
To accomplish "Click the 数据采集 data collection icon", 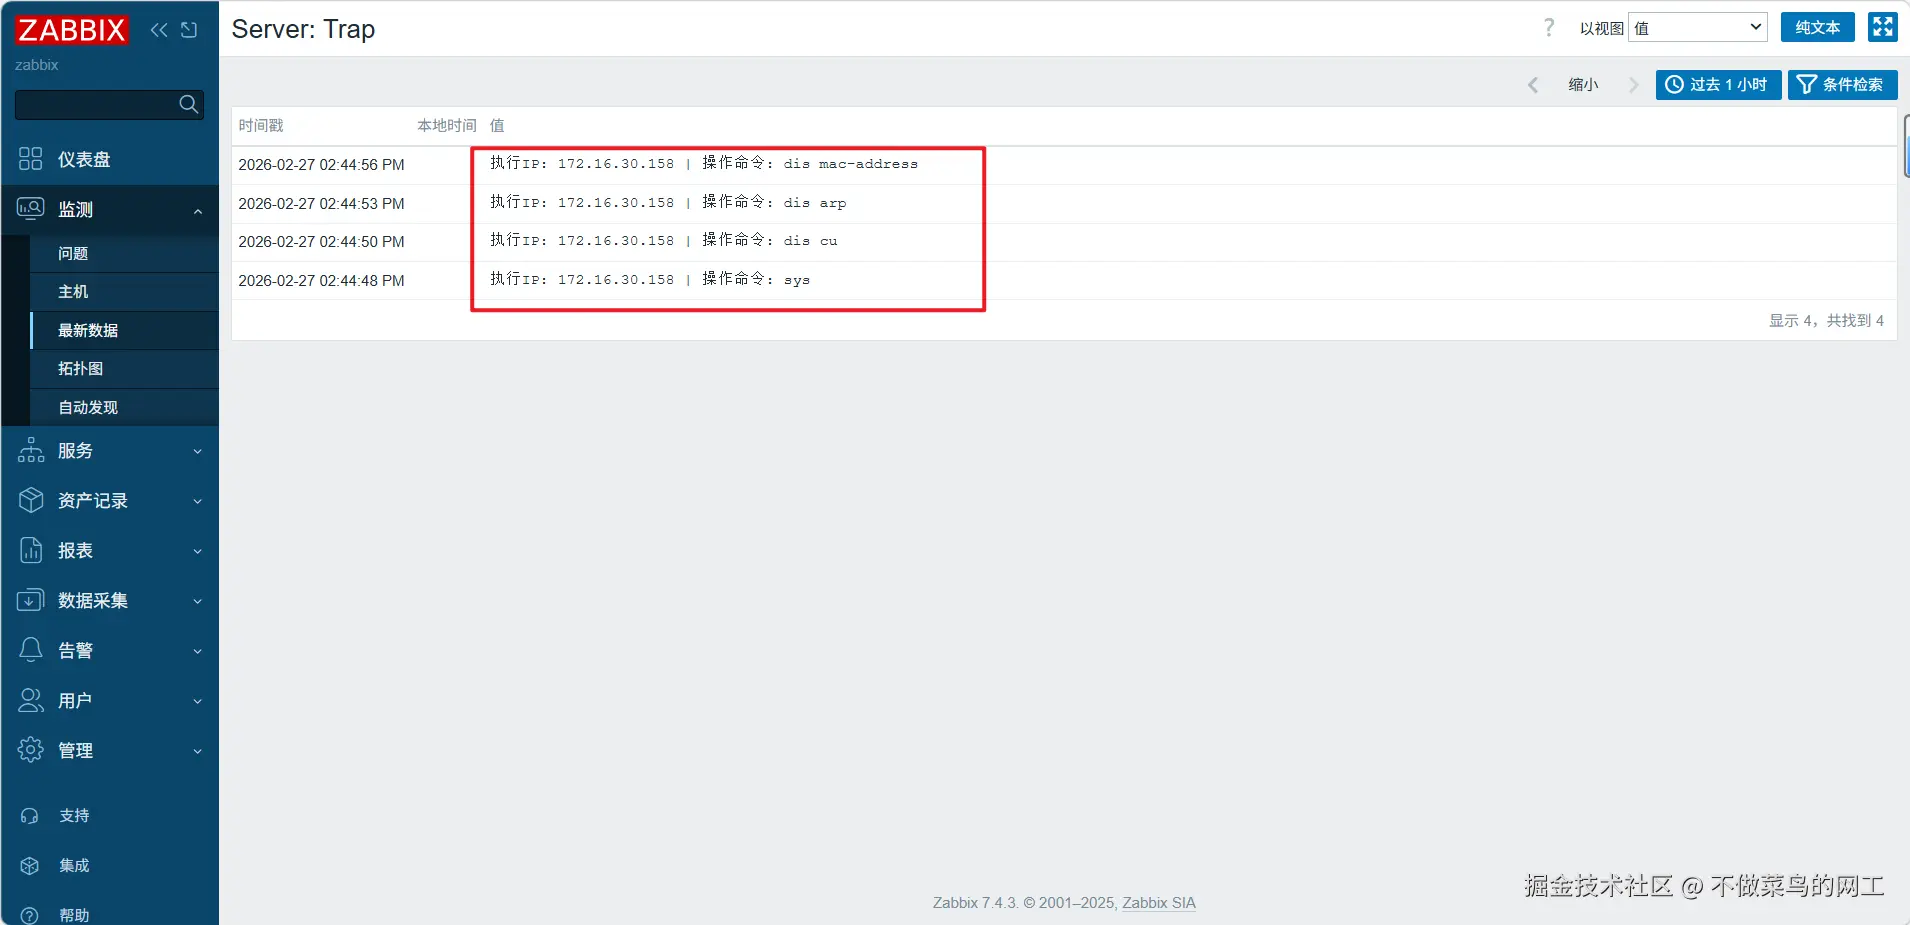I will click(x=31, y=600).
